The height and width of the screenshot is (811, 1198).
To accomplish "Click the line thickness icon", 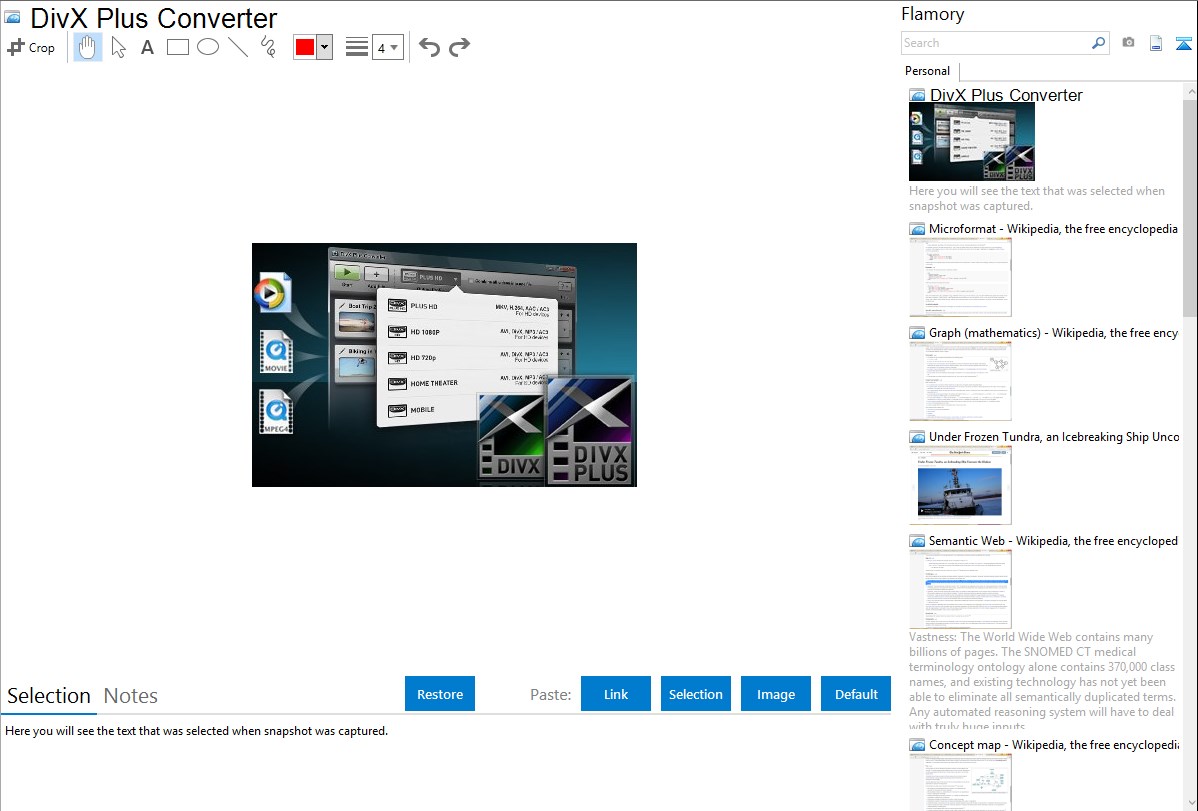I will point(357,47).
